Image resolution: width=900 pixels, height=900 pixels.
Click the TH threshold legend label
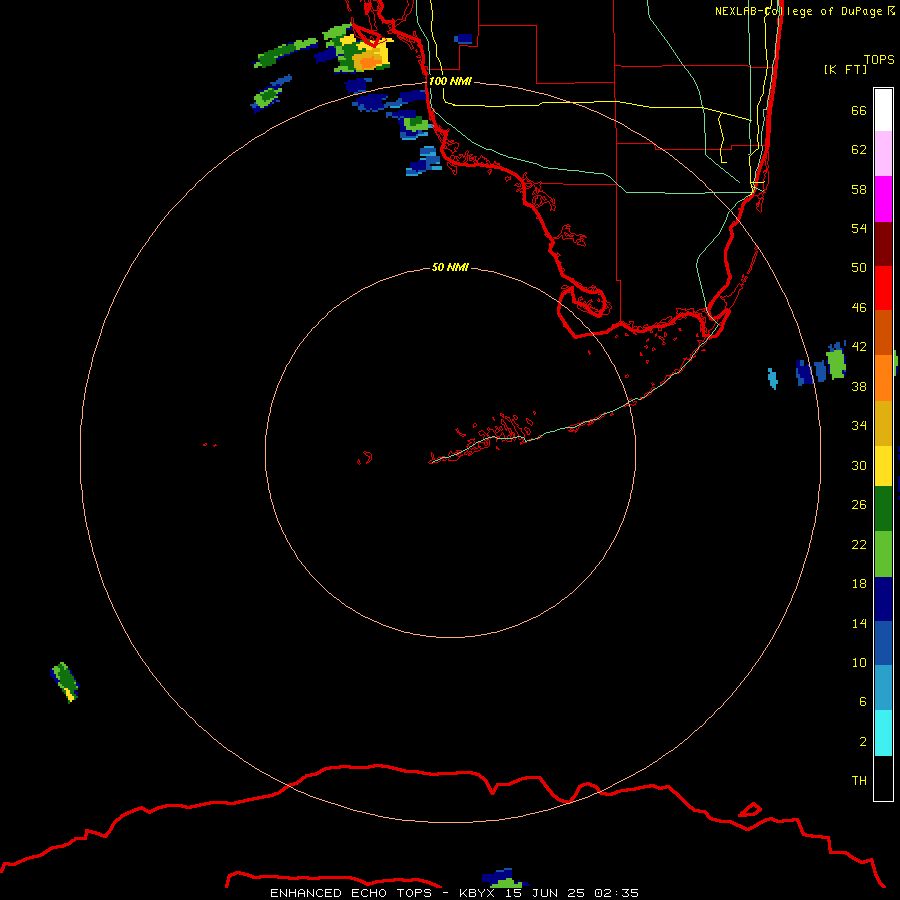859,781
